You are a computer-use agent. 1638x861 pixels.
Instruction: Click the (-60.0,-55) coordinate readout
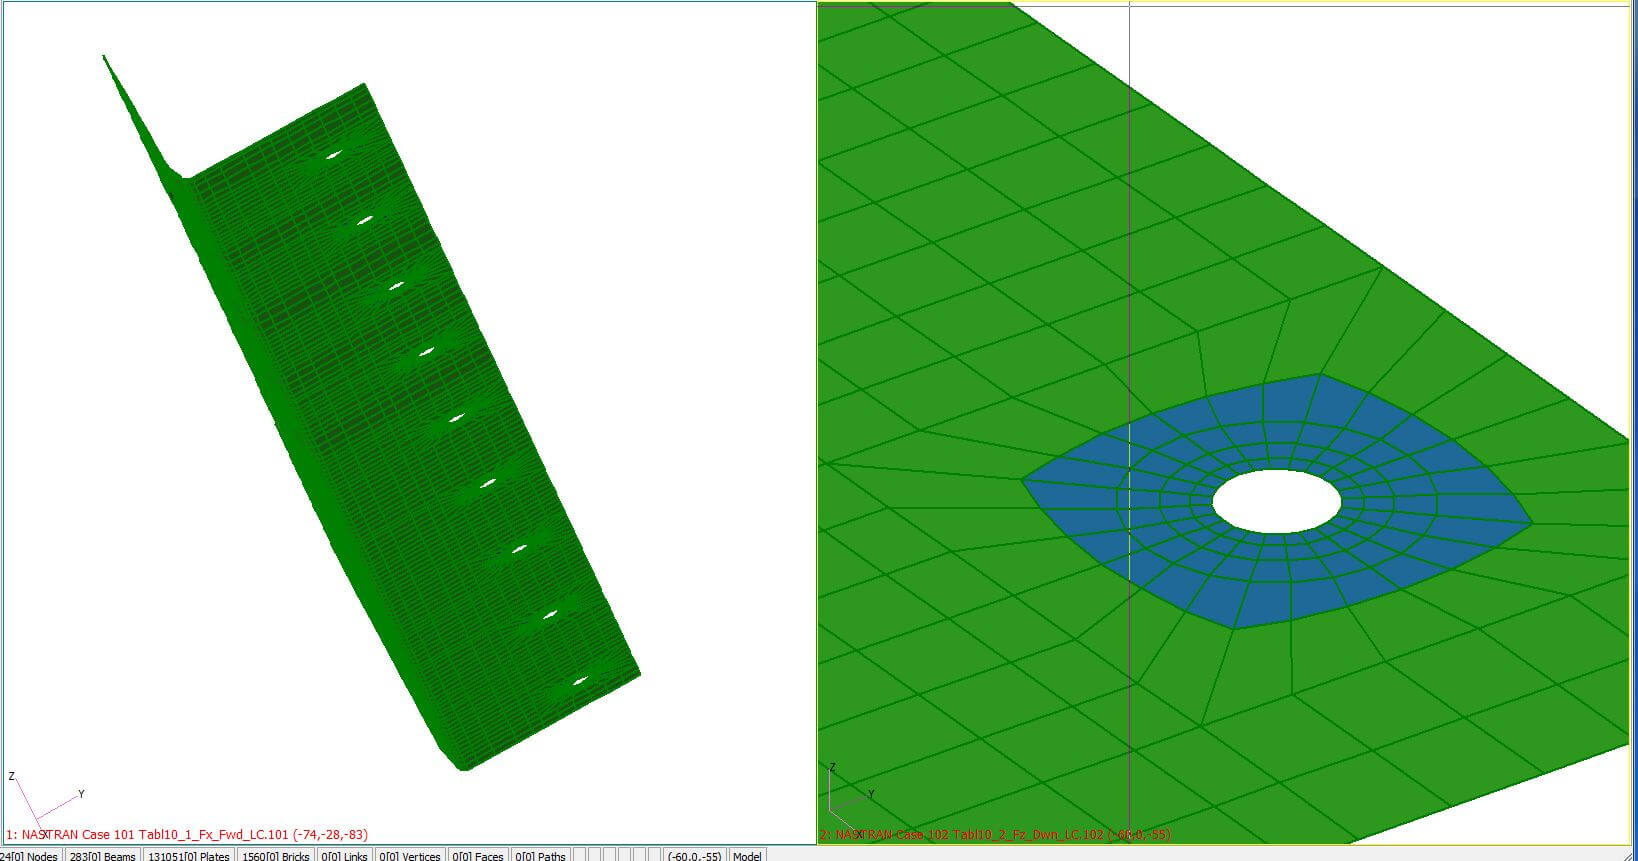click(694, 856)
